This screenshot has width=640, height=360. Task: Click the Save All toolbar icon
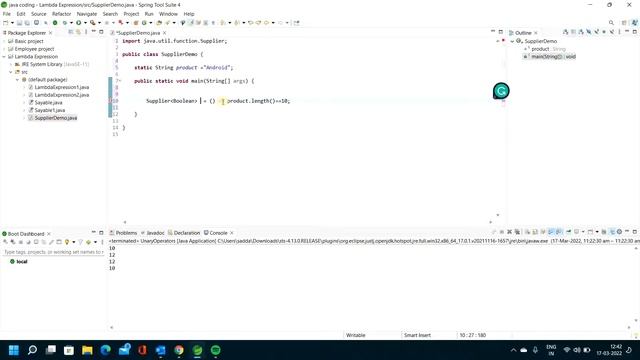(27, 23)
